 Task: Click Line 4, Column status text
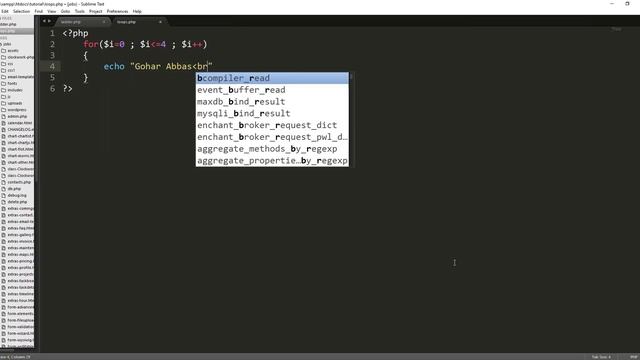(x=16, y=357)
